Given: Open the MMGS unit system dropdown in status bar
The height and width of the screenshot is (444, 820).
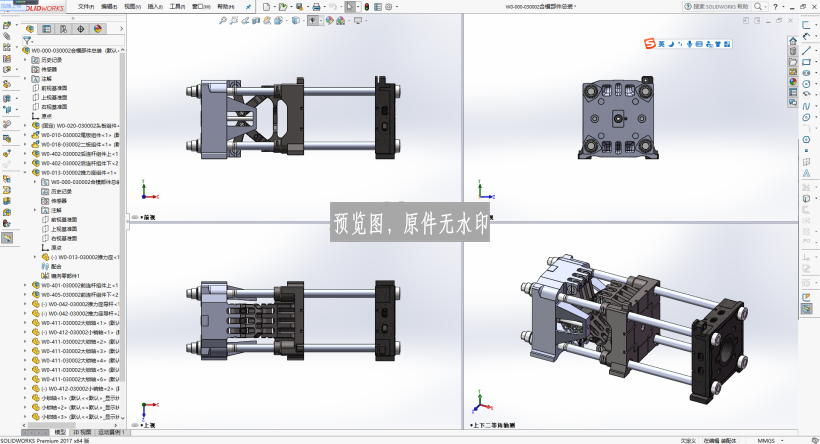Looking at the screenshot, I should (783, 441).
